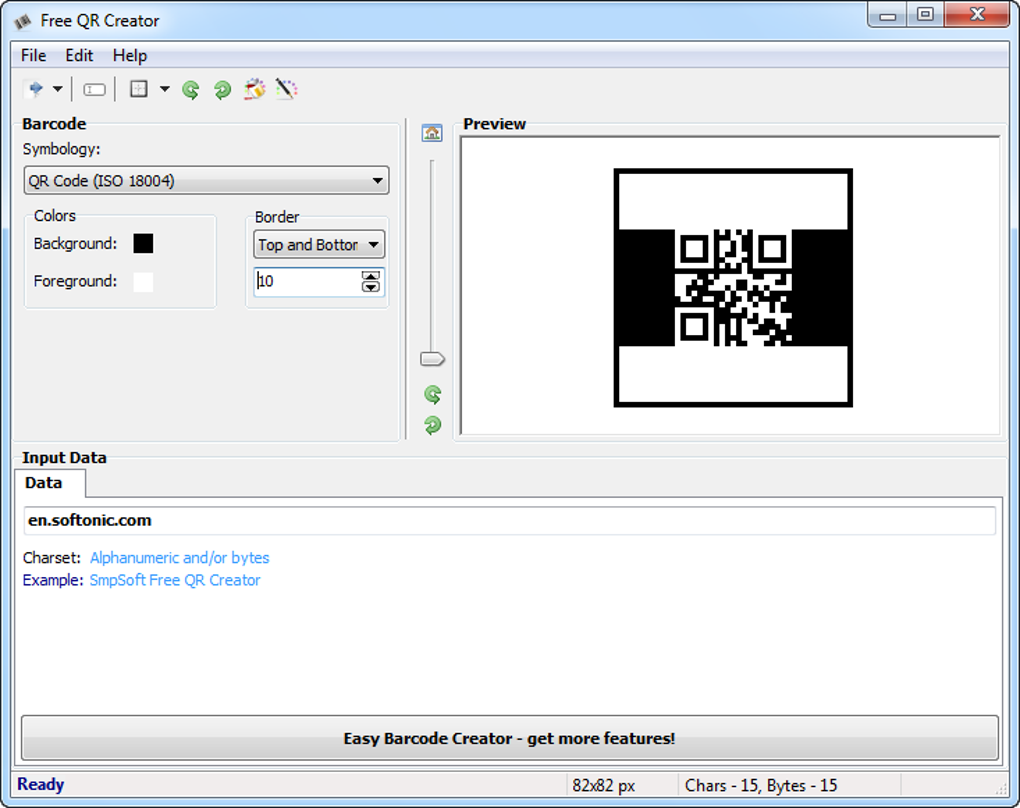Viewport: 1020px width, 808px height.
Task: Click the QR code preview image
Action: coord(733,288)
